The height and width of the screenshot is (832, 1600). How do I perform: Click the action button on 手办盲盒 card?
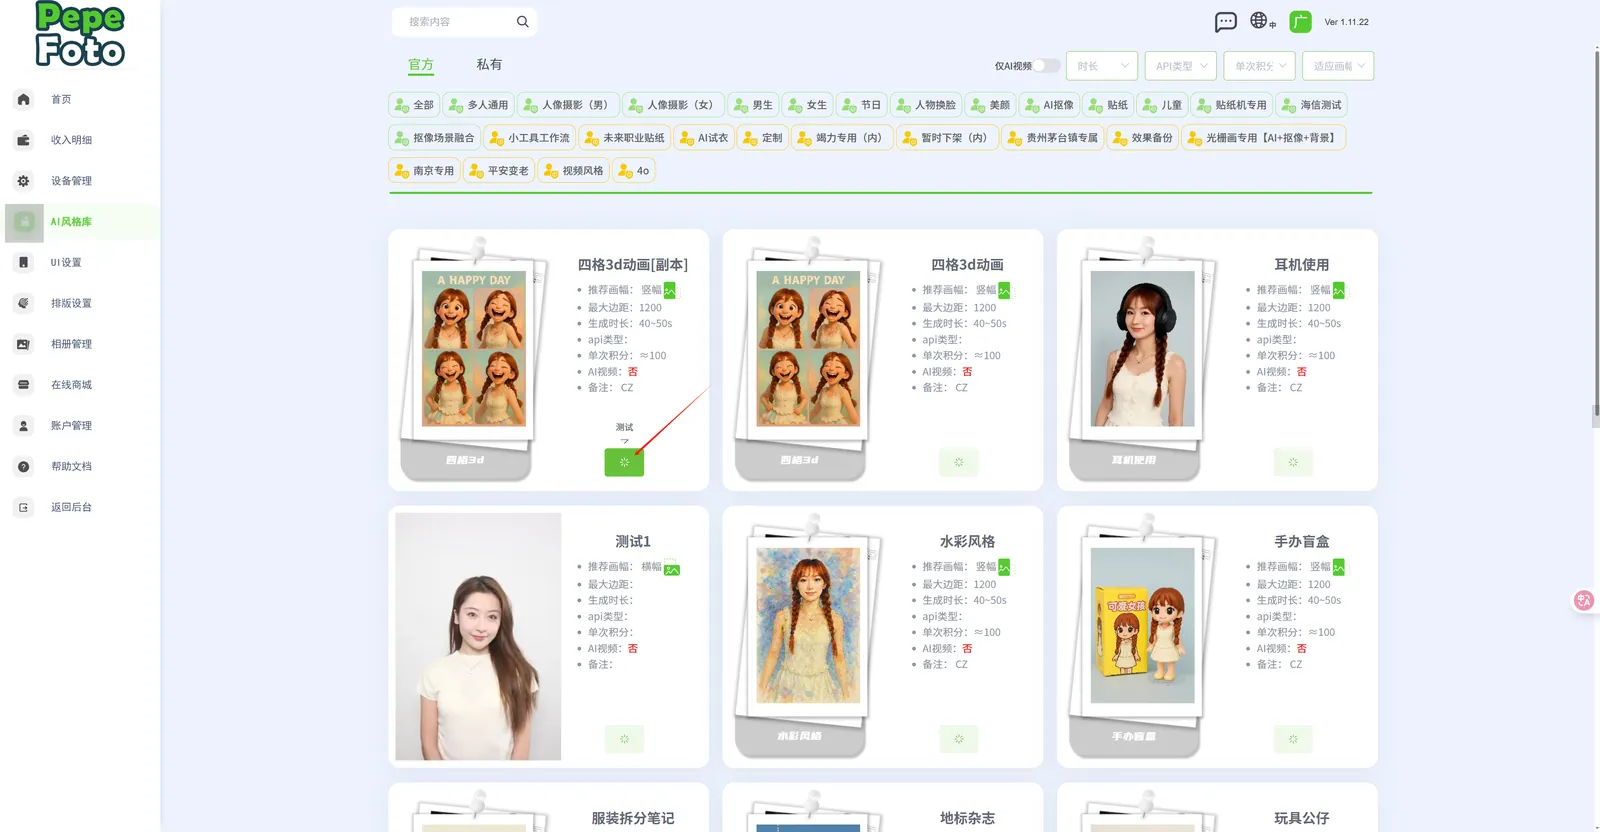click(1293, 739)
